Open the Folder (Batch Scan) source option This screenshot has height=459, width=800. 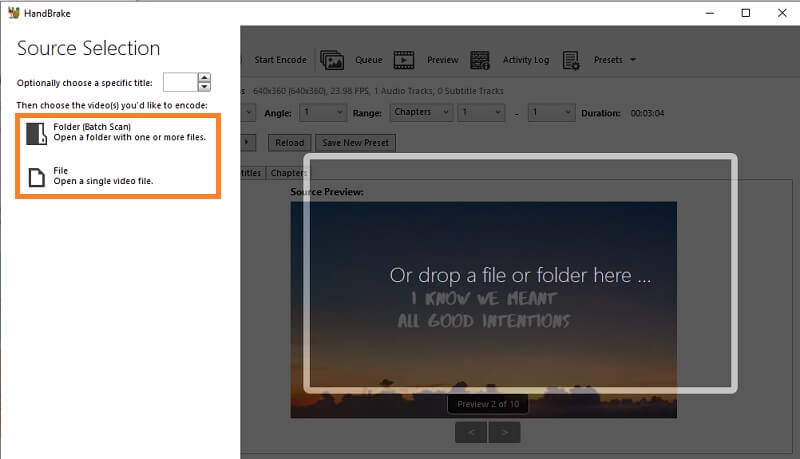coord(115,132)
